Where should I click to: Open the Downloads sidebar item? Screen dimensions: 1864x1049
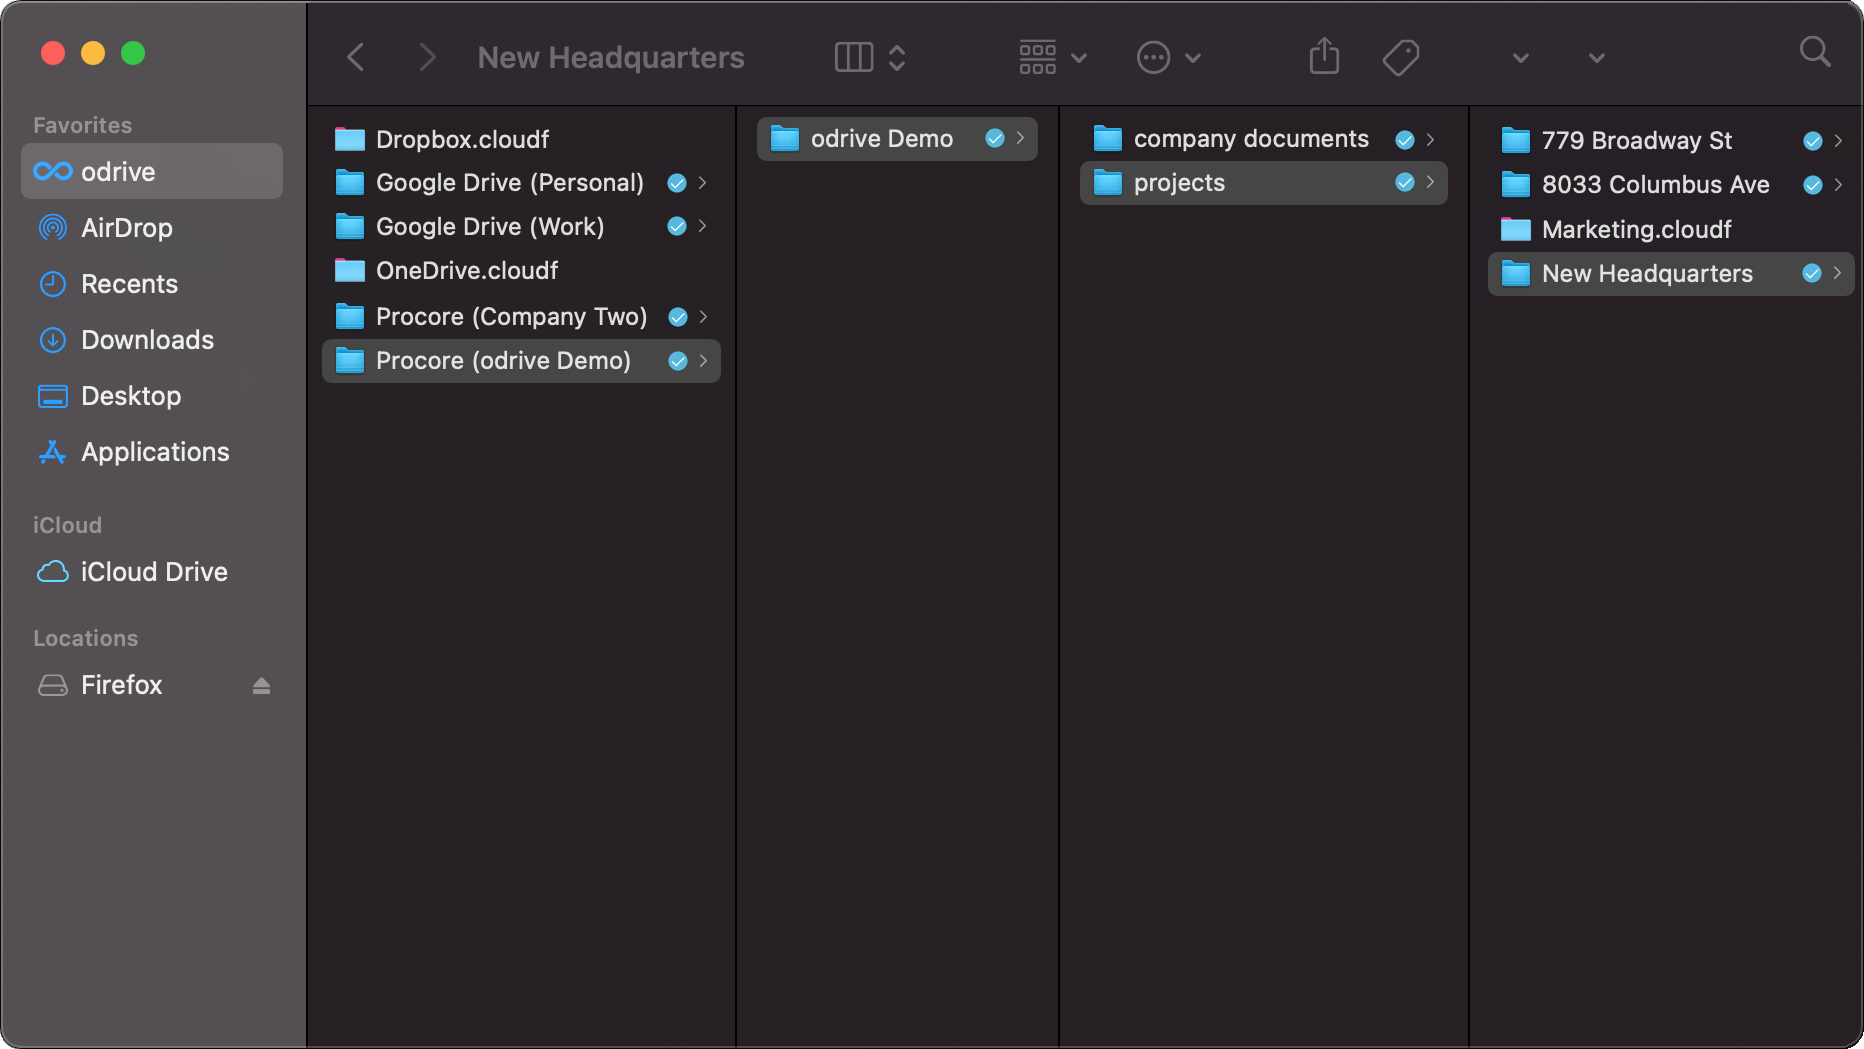point(147,340)
